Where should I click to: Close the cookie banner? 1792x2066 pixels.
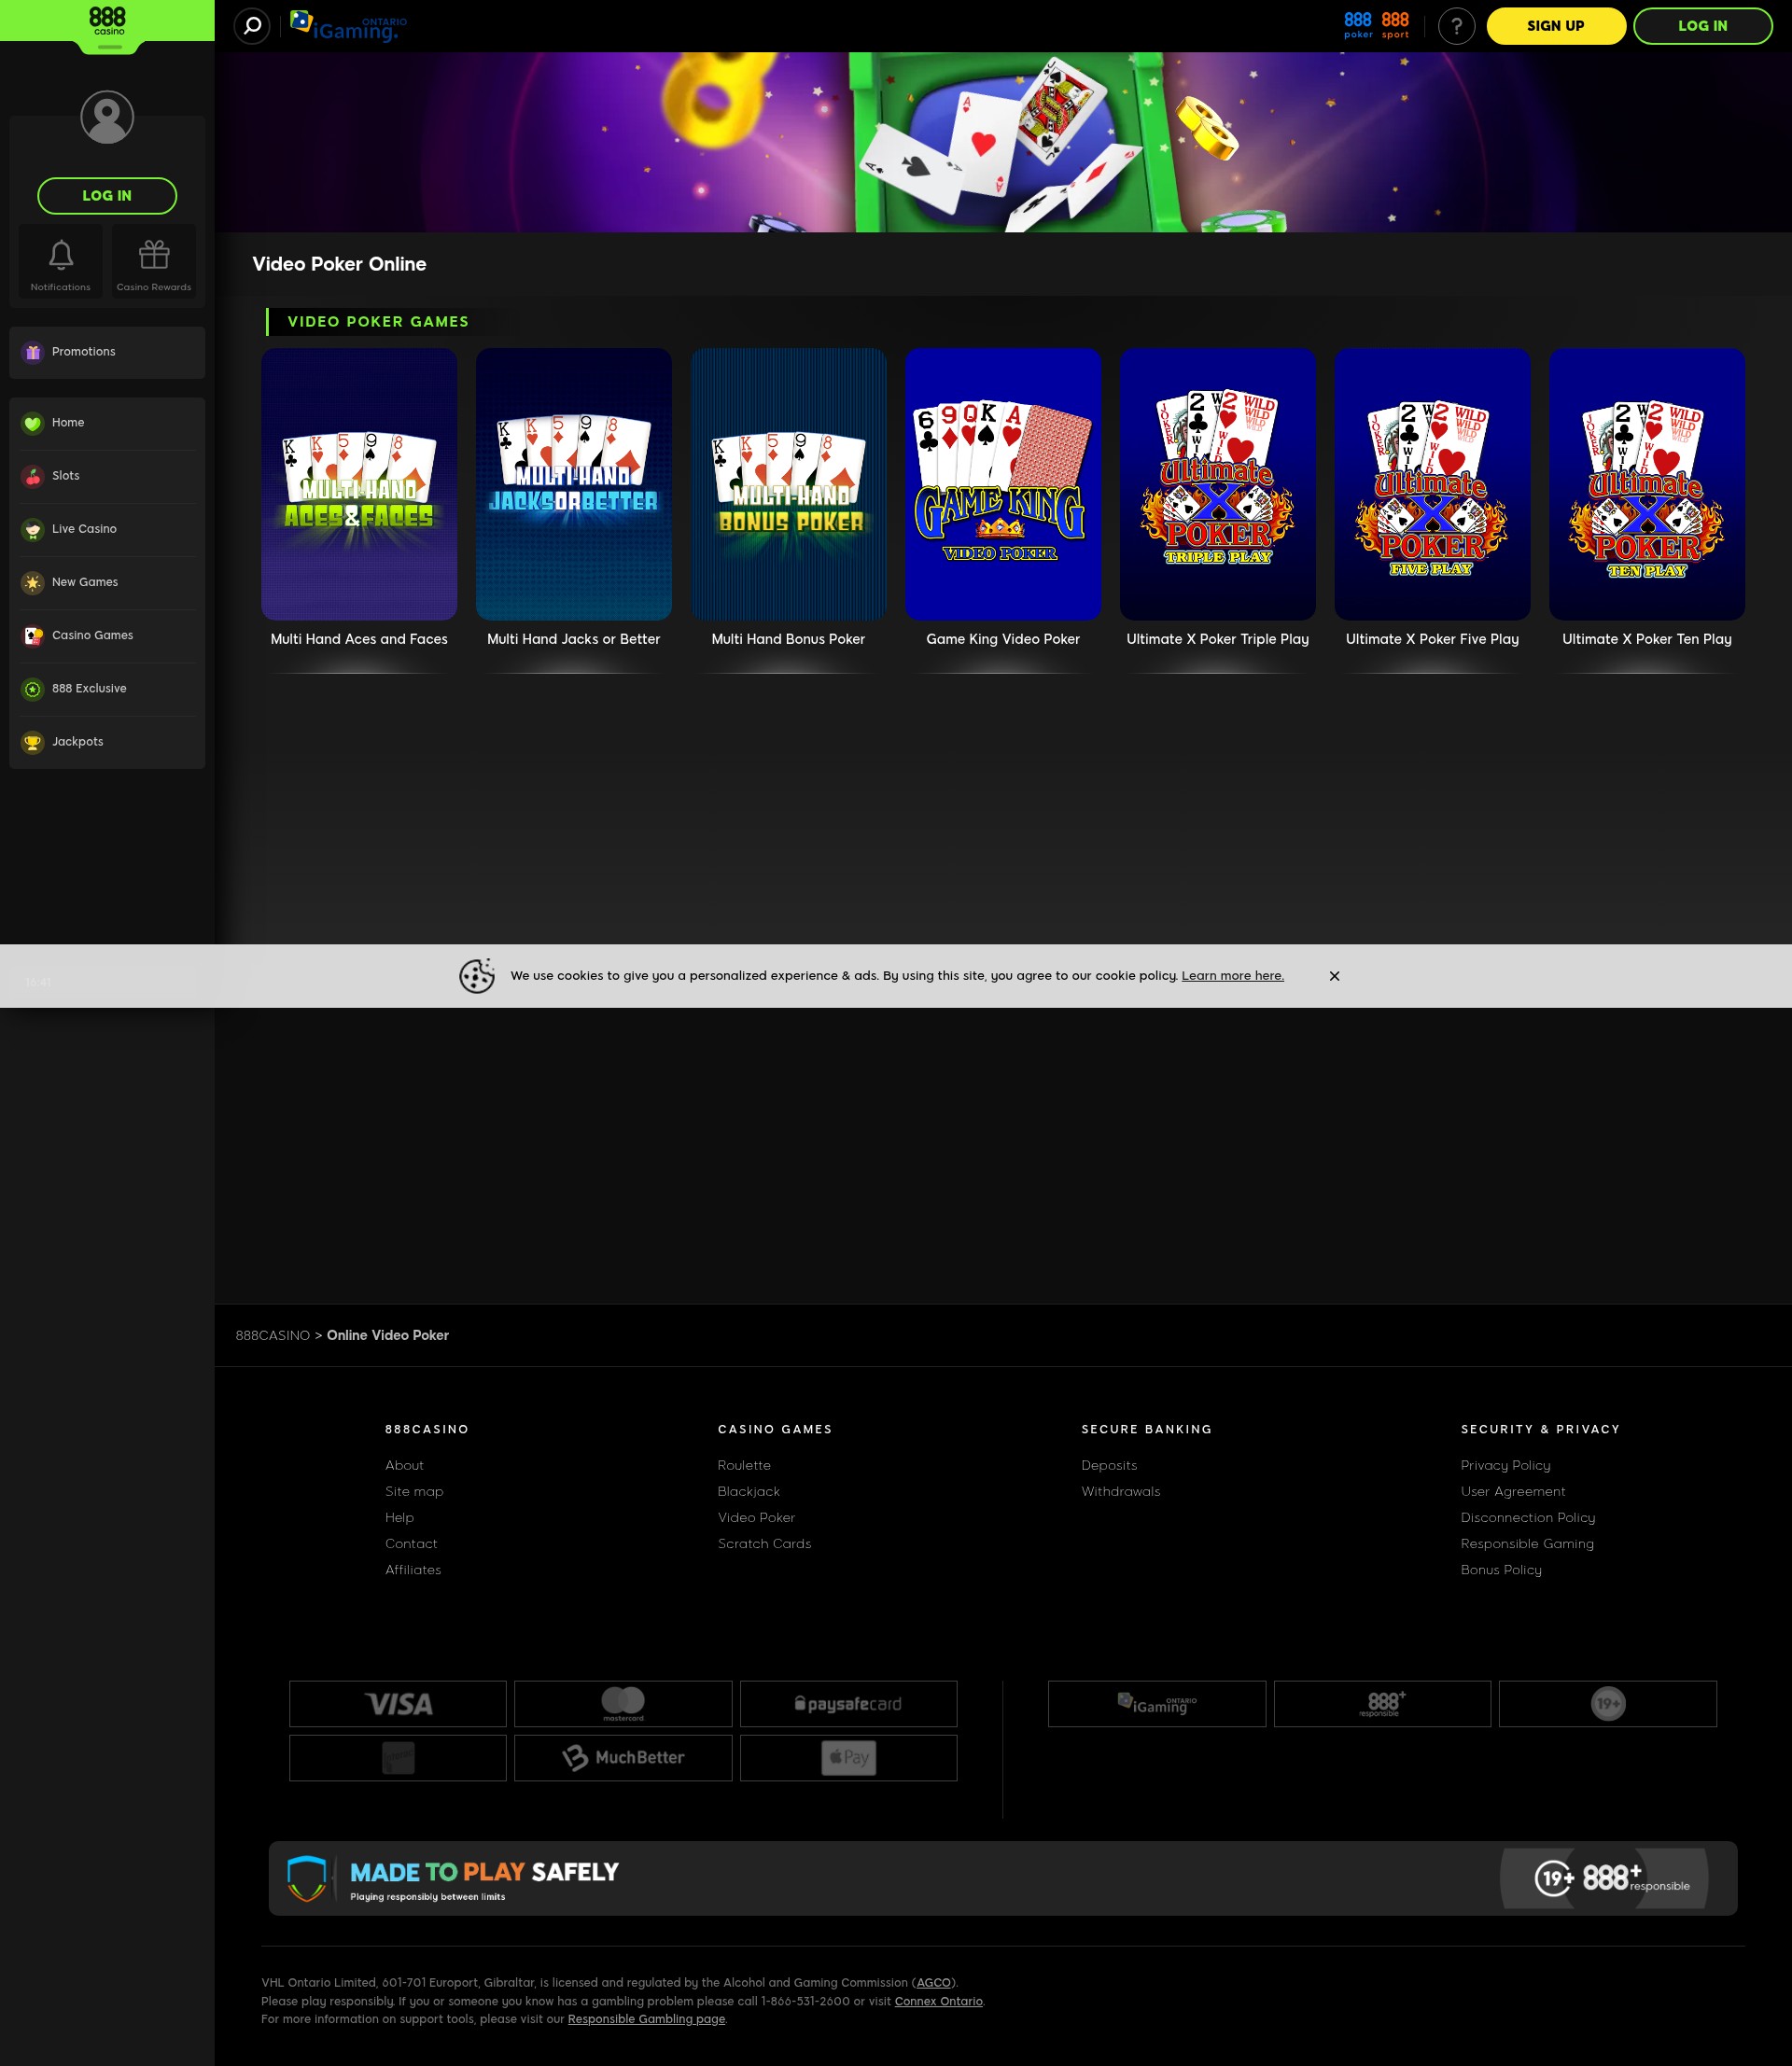click(x=1334, y=976)
